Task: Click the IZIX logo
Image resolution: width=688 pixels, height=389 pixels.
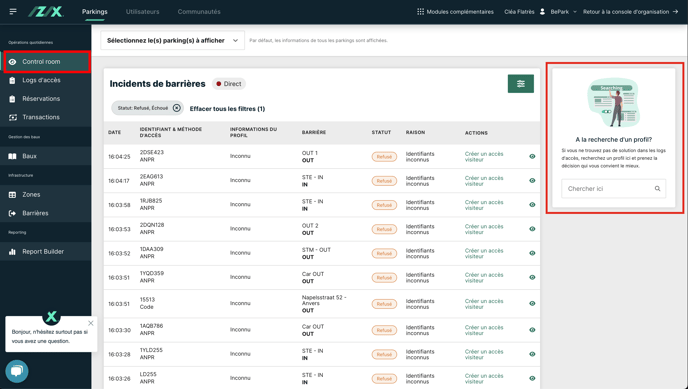Action: (x=46, y=12)
